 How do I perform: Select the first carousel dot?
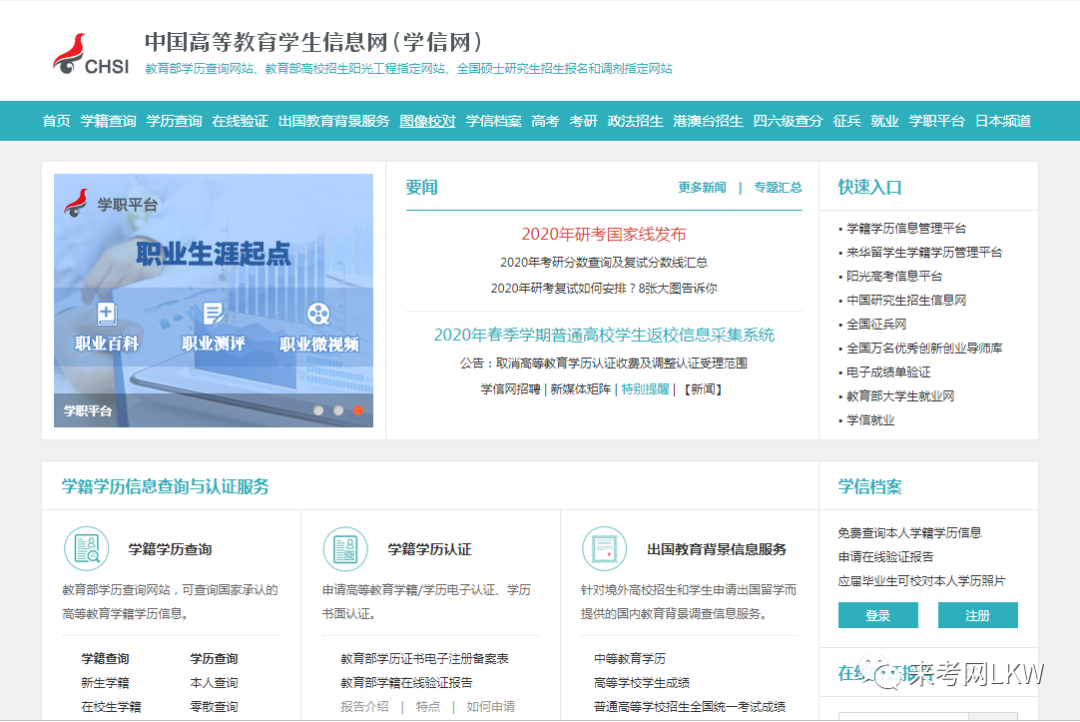click(x=318, y=411)
